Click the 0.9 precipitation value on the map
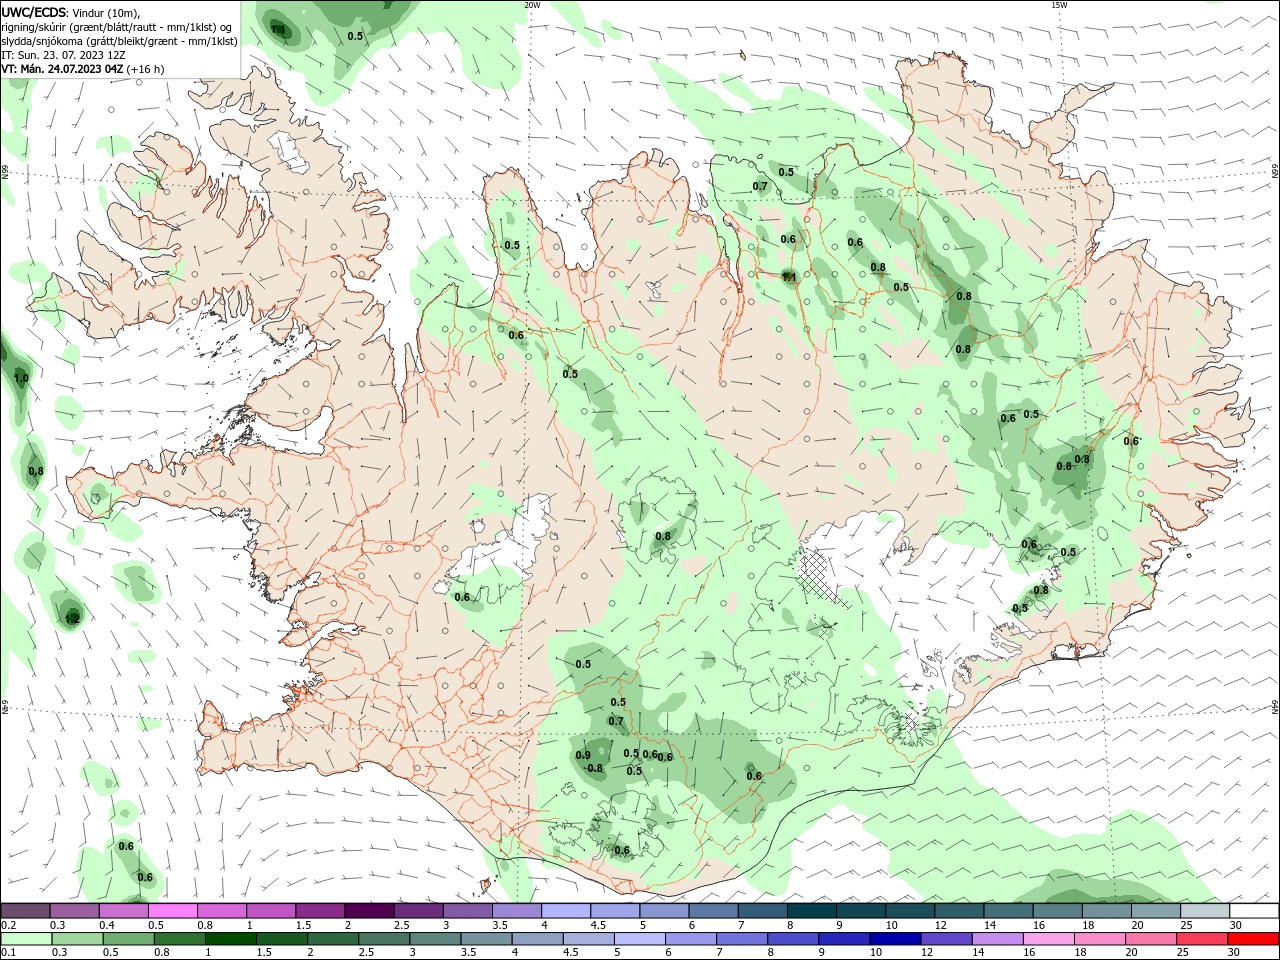This screenshot has height=960, width=1280. pos(583,755)
